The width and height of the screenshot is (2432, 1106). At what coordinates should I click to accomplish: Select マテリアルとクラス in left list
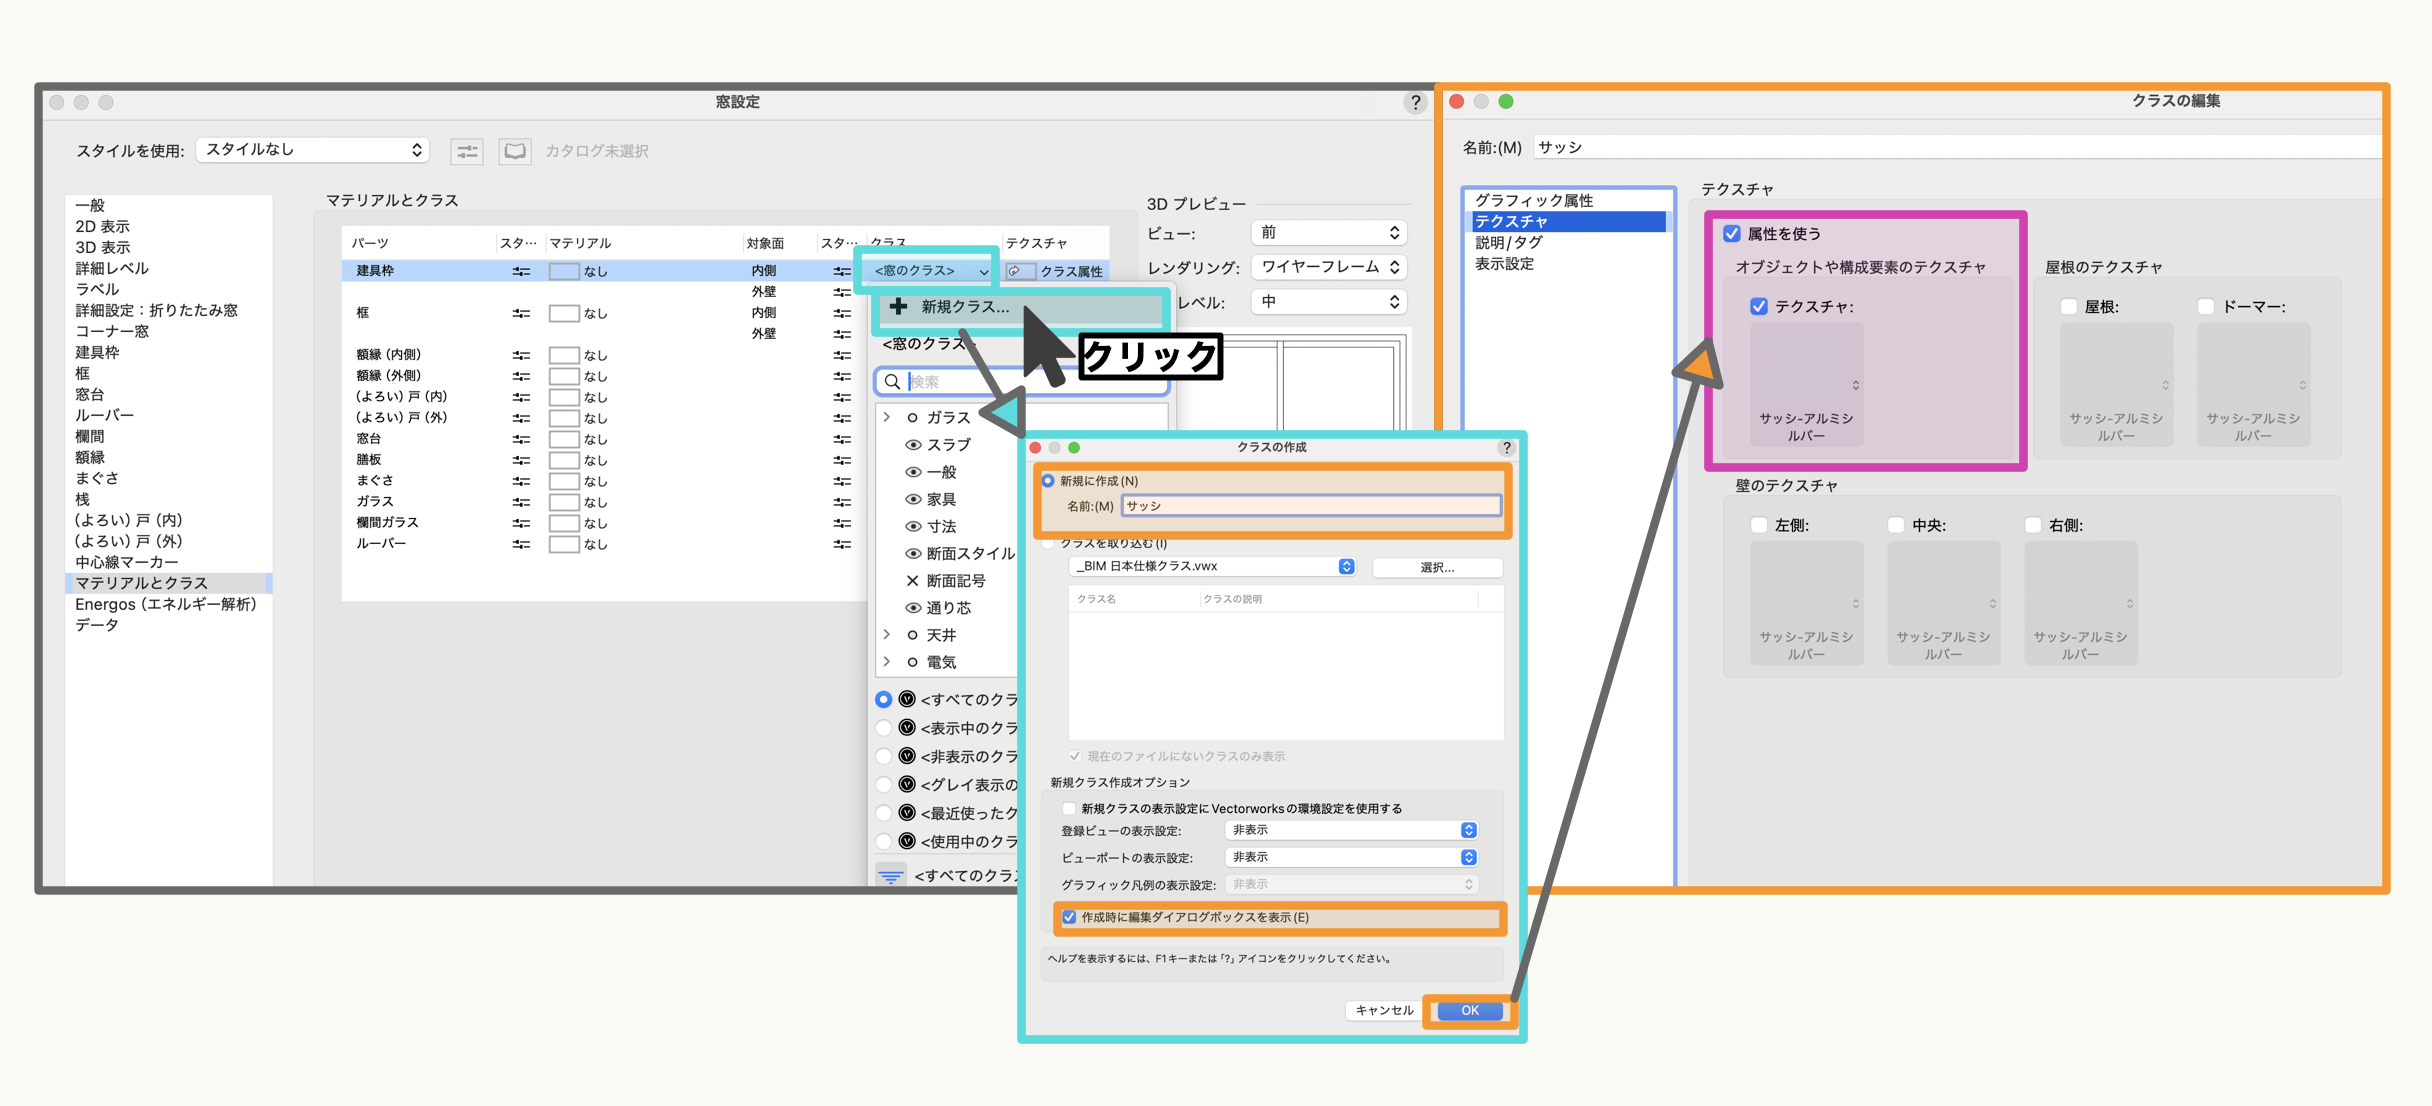tap(142, 583)
